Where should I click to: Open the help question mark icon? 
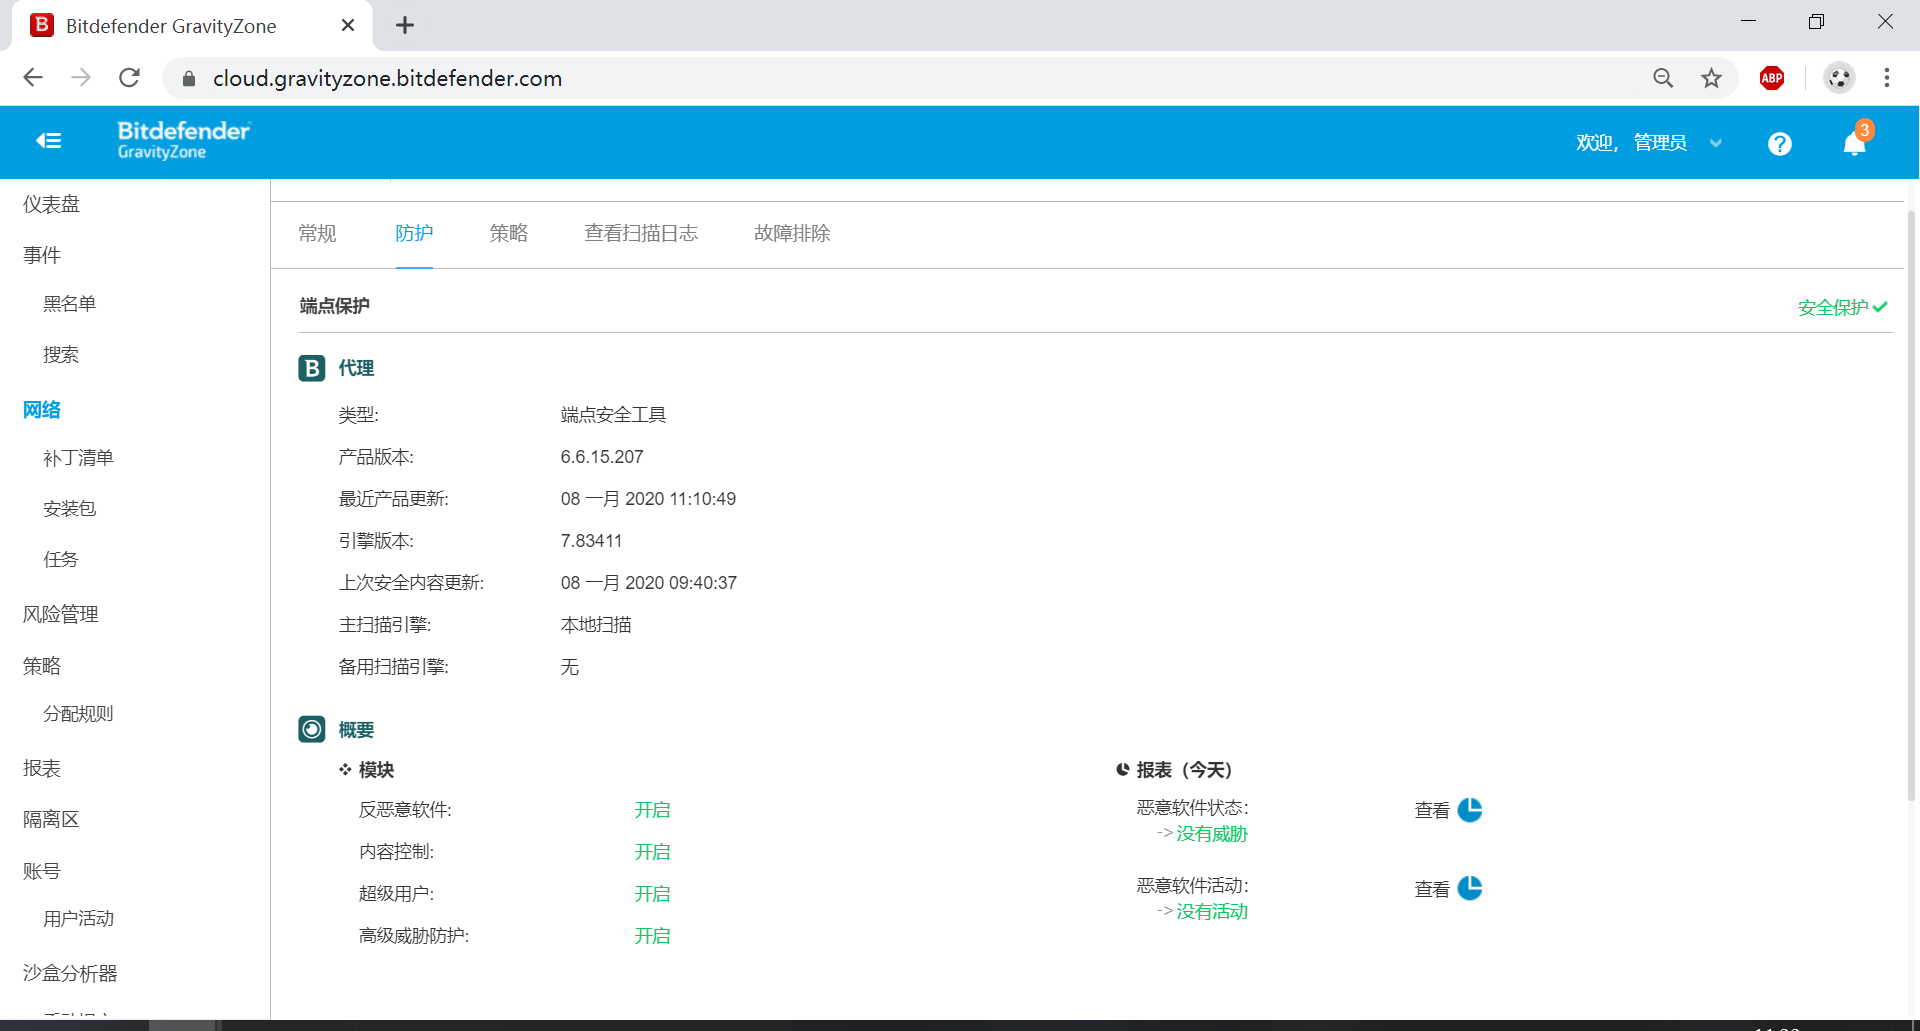click(x=1779, y=144)
